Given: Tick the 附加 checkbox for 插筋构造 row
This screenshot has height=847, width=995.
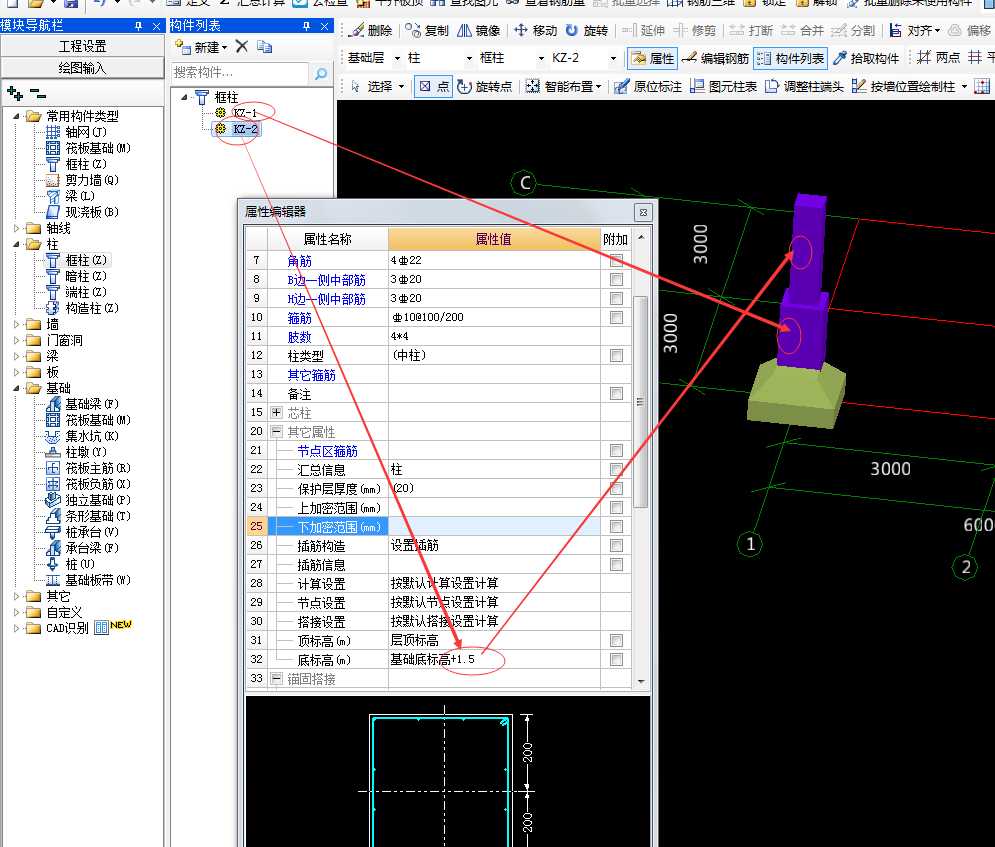Looking at the screenshot, I should click(616, 546).
